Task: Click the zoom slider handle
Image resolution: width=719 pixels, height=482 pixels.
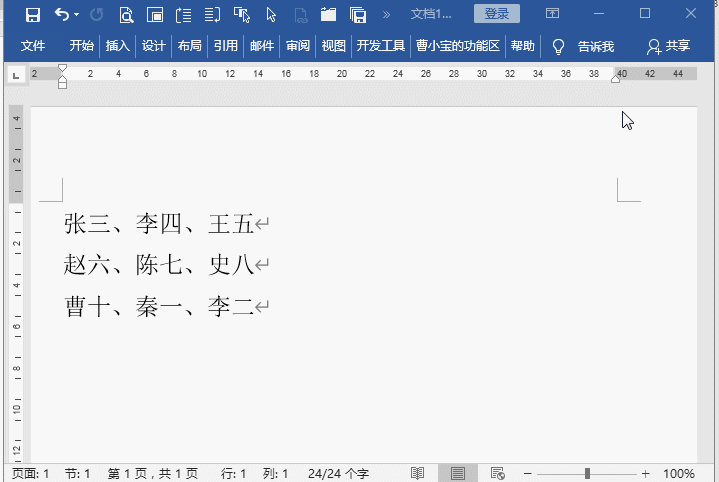Action: (587, 473)
